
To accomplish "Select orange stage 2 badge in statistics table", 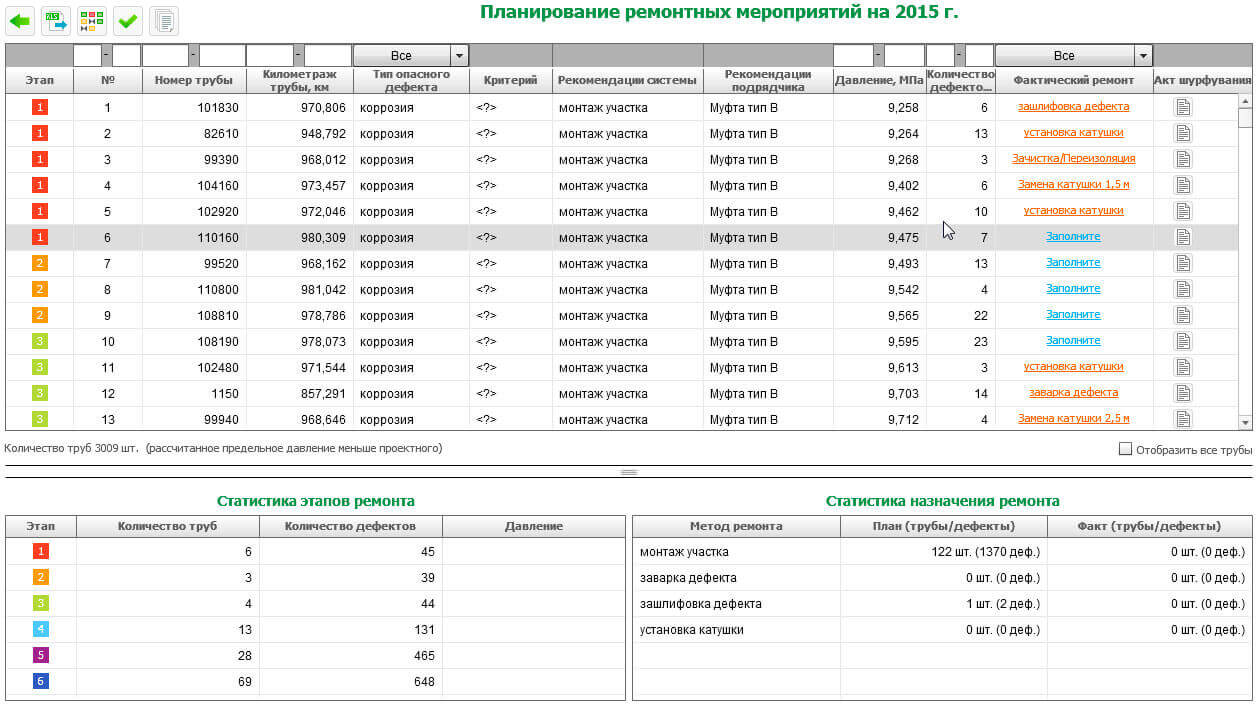I will (x=40, y=577).
